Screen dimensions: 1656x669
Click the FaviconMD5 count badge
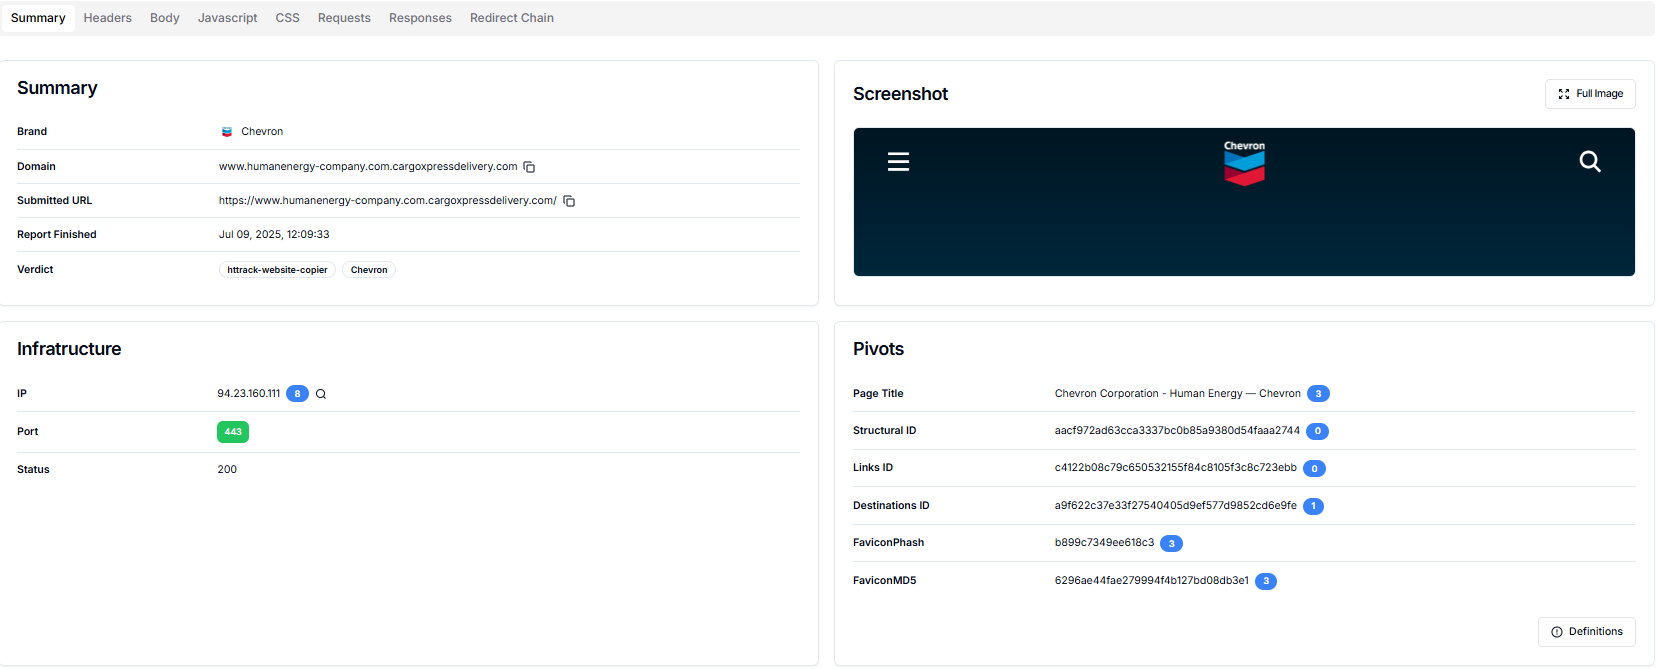coord(1266,581)
